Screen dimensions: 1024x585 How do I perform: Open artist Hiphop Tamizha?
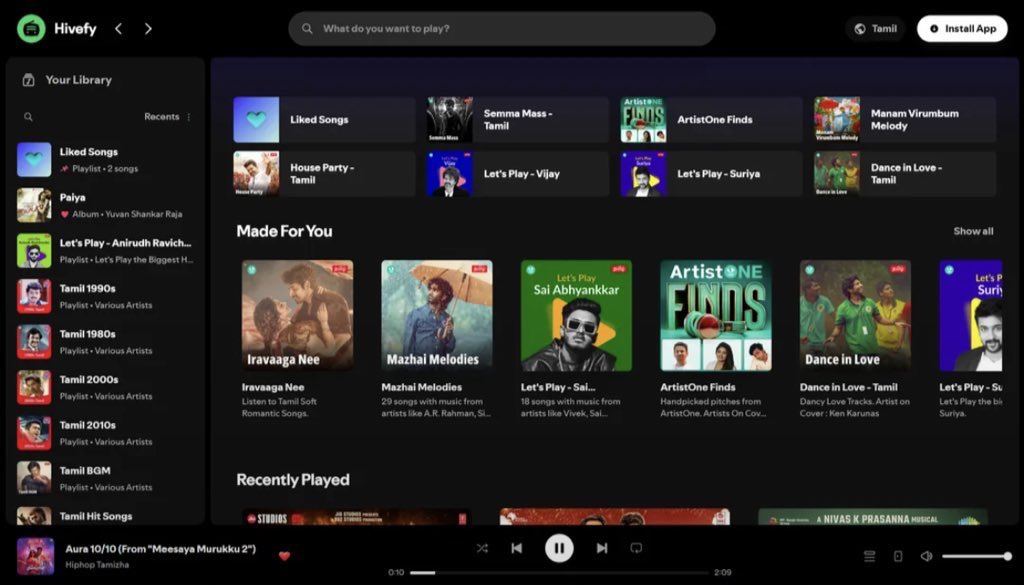(97, 565)
